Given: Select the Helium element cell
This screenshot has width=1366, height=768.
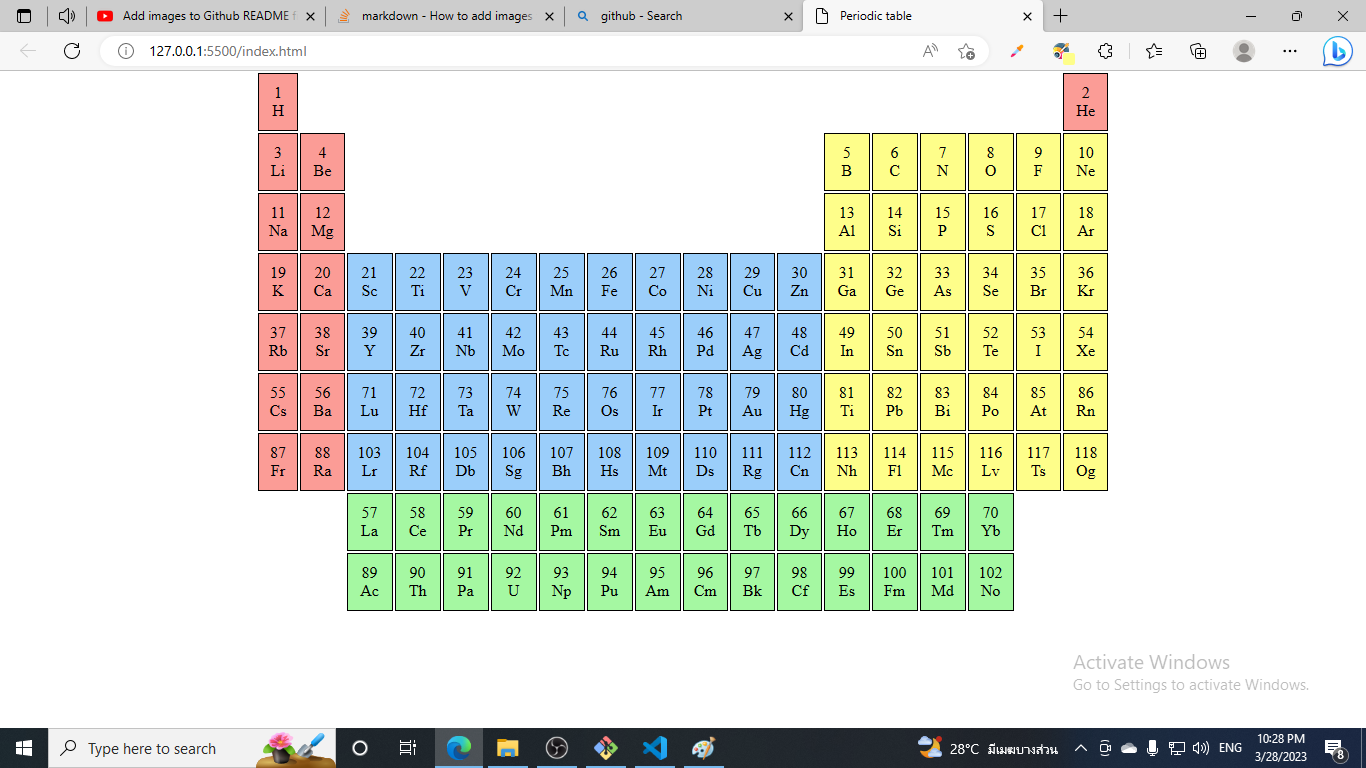Looking at the screenshot, I should [x=1086, y=101].
